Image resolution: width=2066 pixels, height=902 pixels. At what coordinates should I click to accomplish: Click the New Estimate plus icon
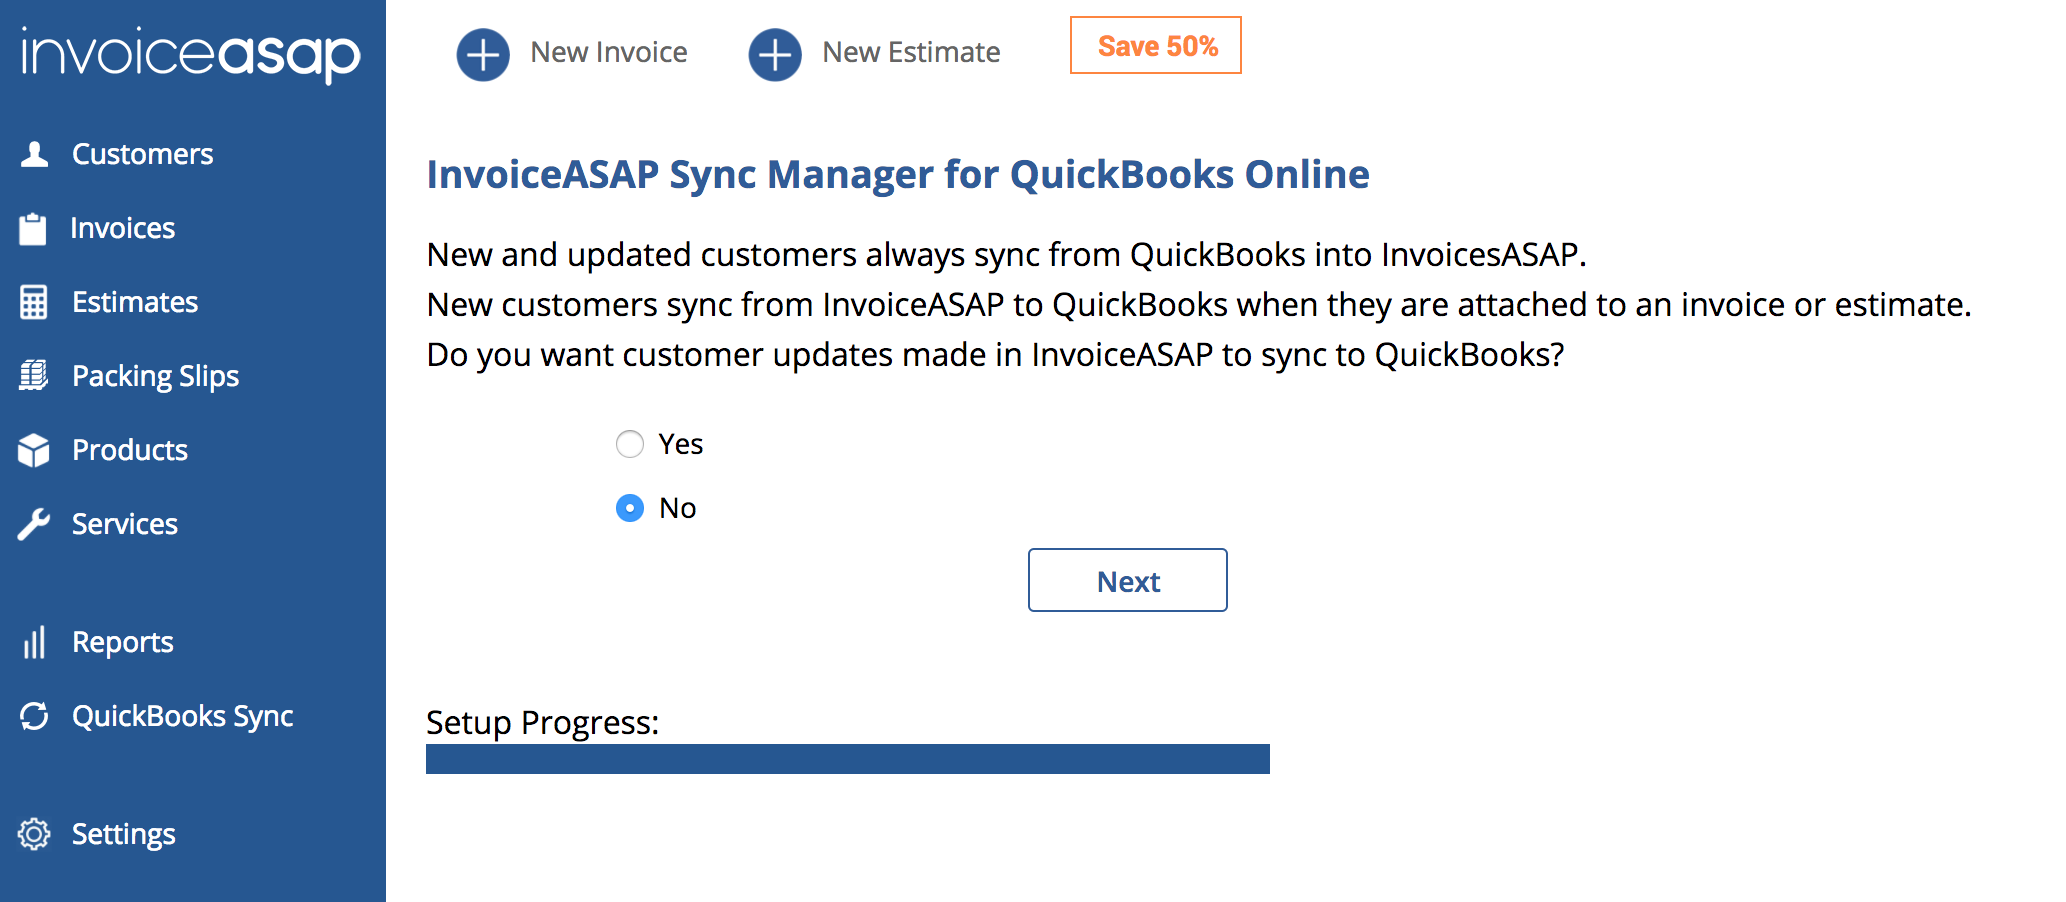click(x=775, y=54)
